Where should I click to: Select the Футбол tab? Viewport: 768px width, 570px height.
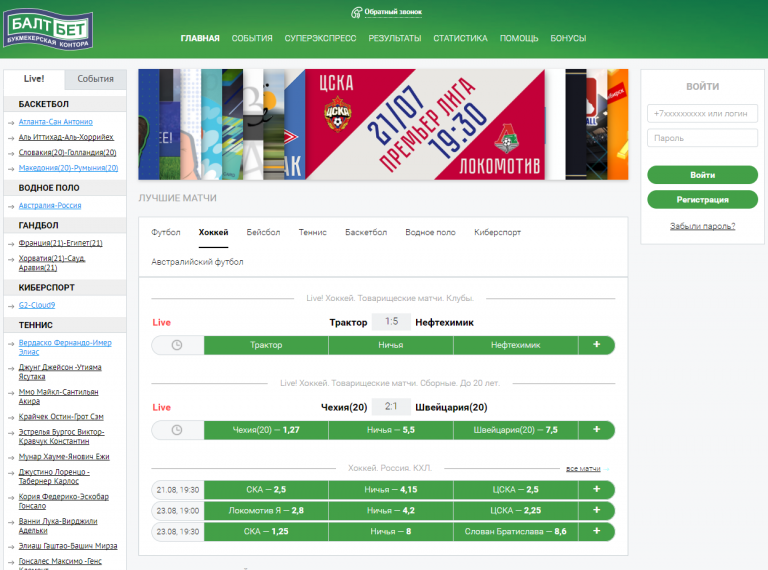pyautogui.click(x=166, y=233)
